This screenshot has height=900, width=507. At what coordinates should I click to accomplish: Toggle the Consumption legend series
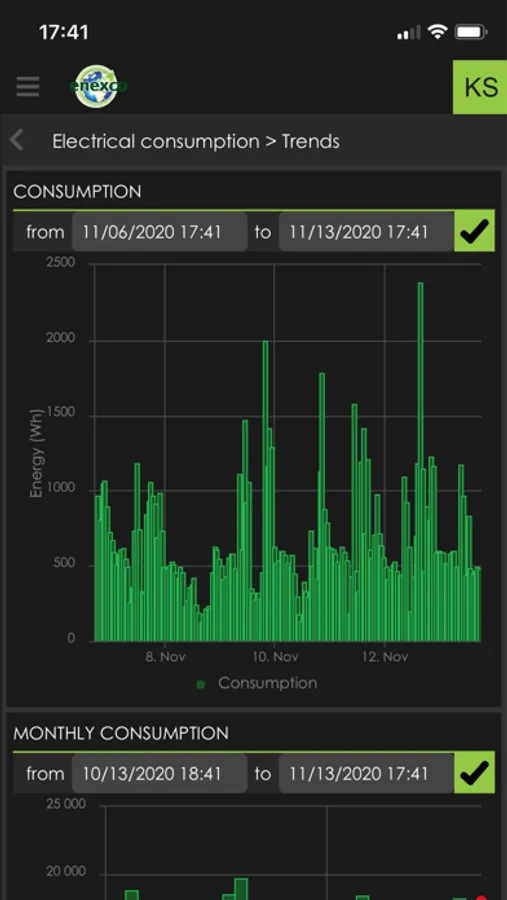point(257,684)
